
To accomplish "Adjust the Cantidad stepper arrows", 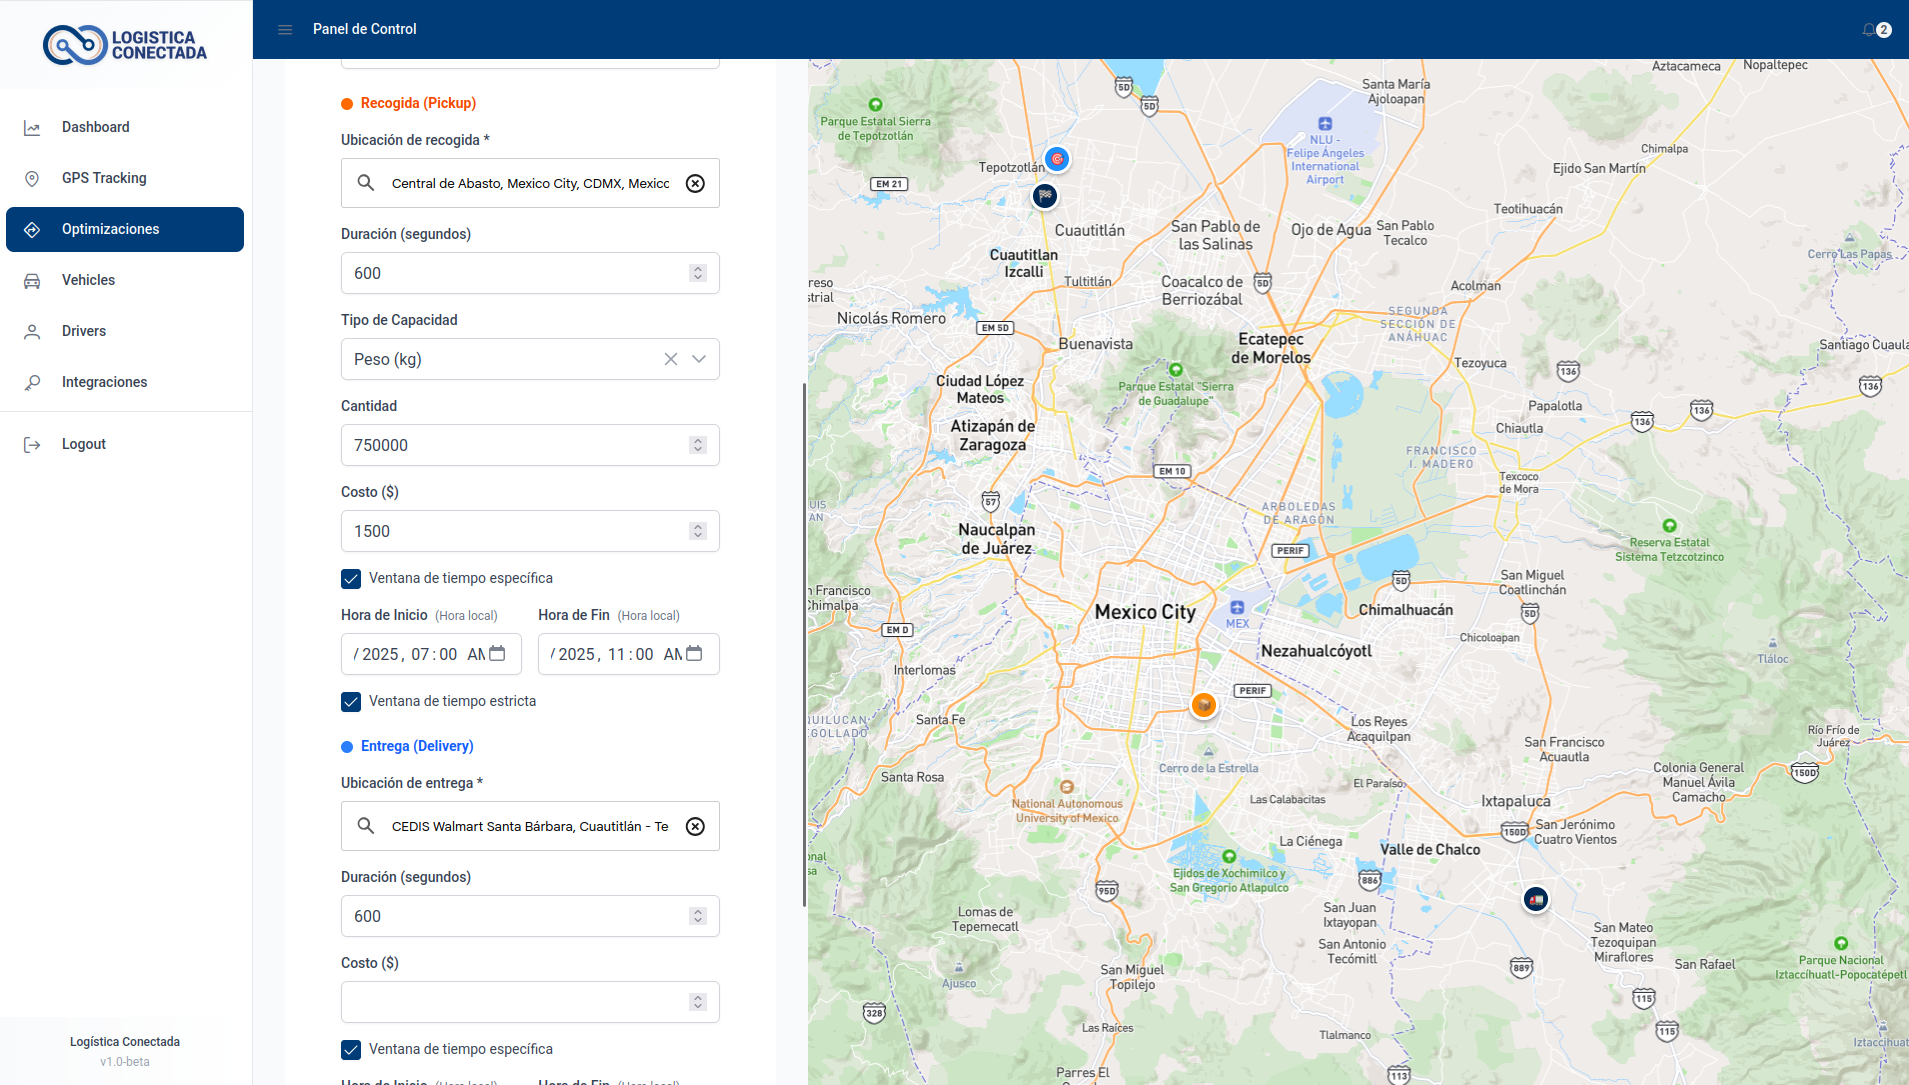I will click(698, 445).
